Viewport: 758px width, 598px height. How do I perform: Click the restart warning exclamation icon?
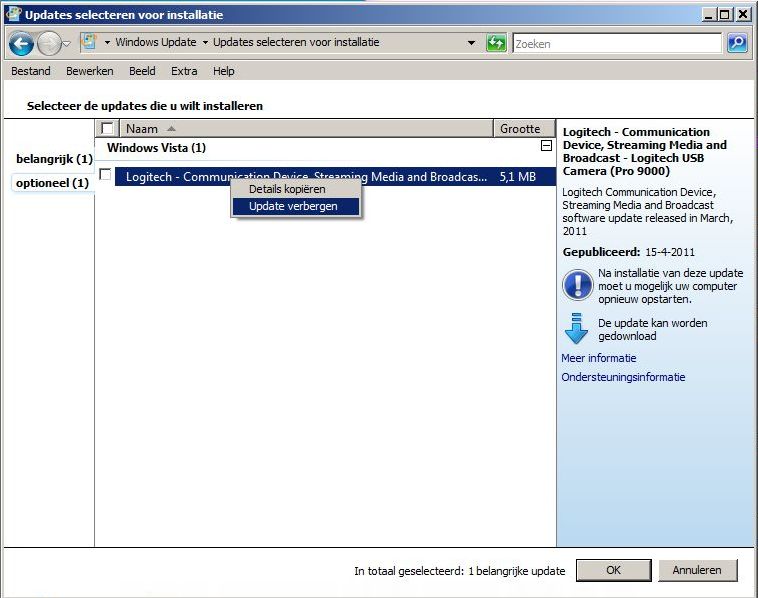coord(577,284)
